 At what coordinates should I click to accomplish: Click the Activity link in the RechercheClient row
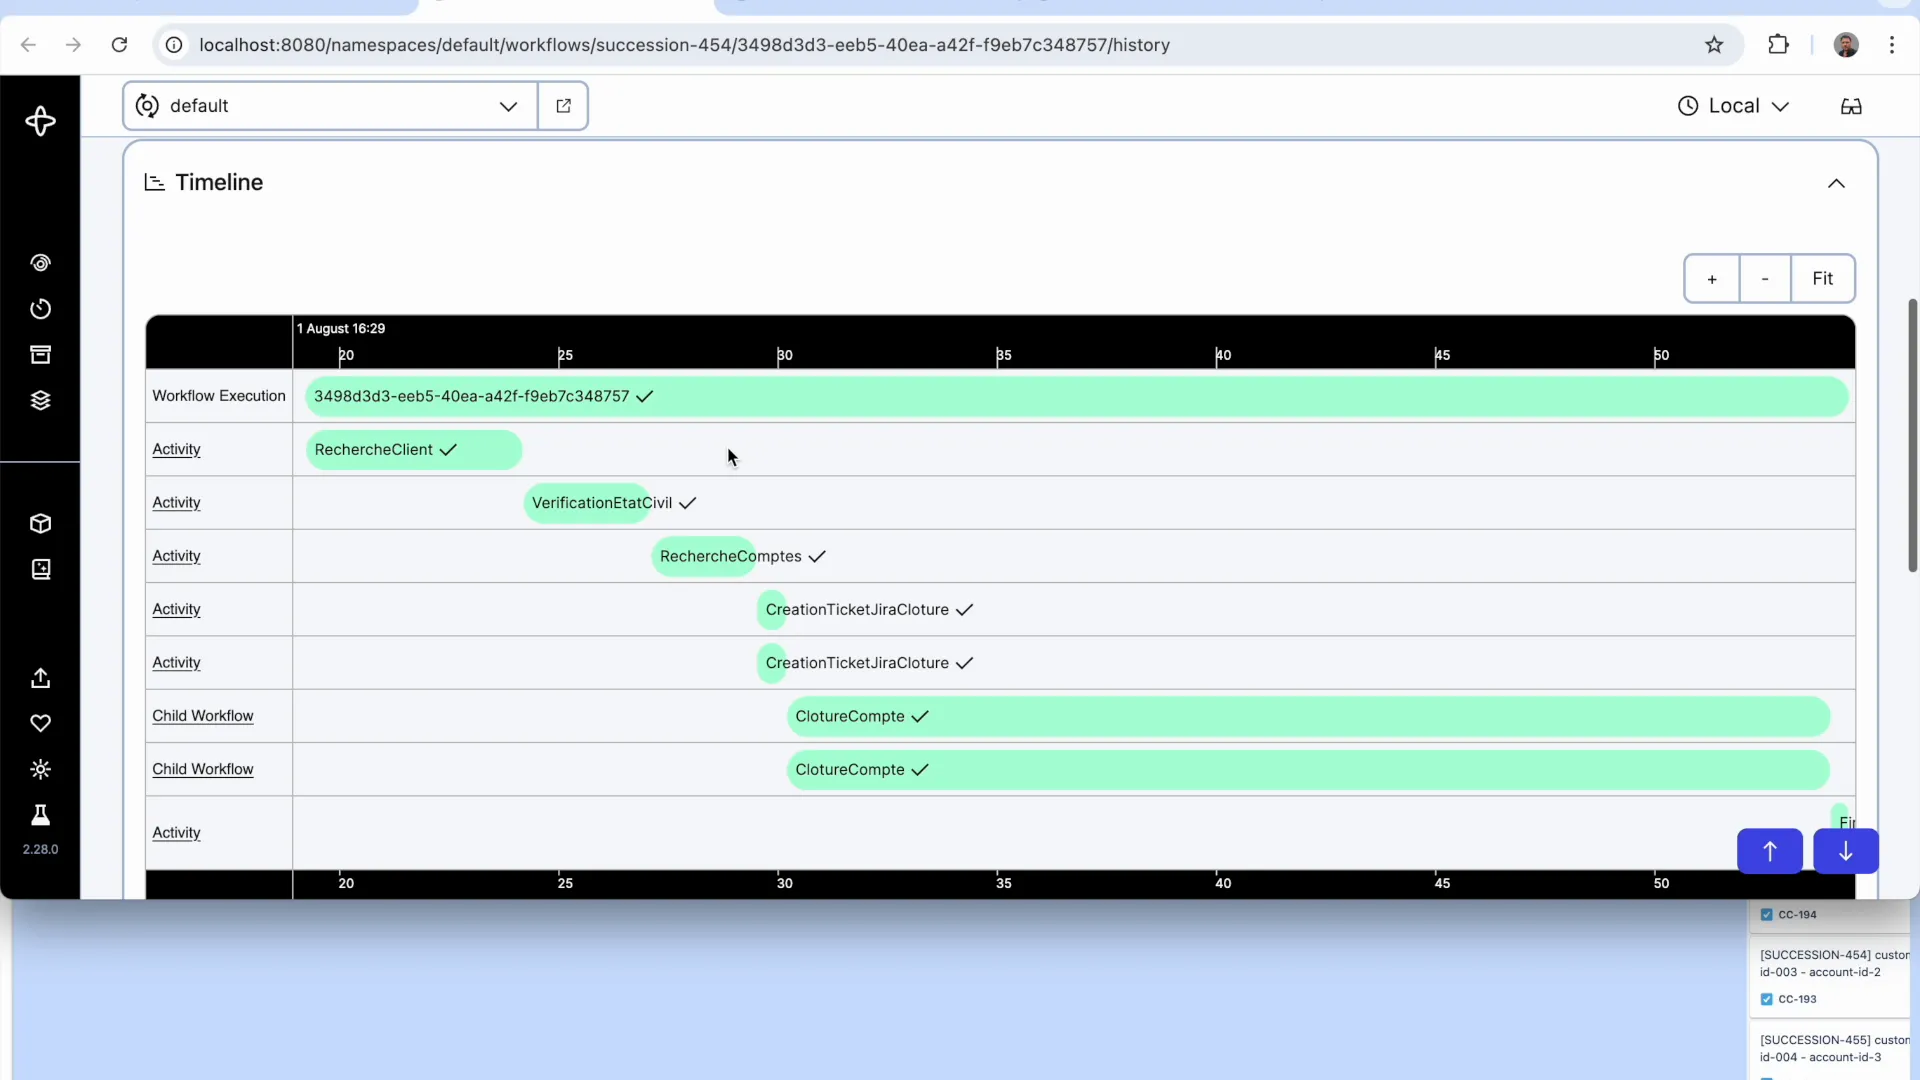(x=176, y=449)
